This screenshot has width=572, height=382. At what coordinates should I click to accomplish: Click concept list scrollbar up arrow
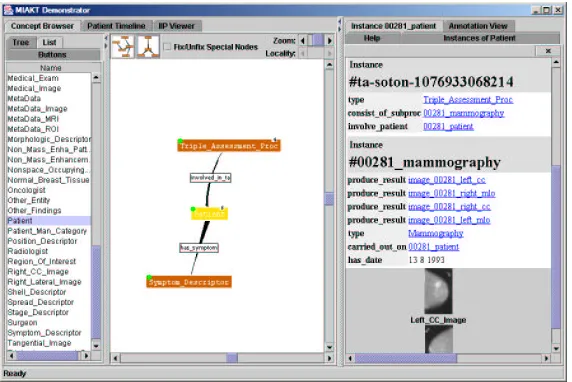pos(96,77)
